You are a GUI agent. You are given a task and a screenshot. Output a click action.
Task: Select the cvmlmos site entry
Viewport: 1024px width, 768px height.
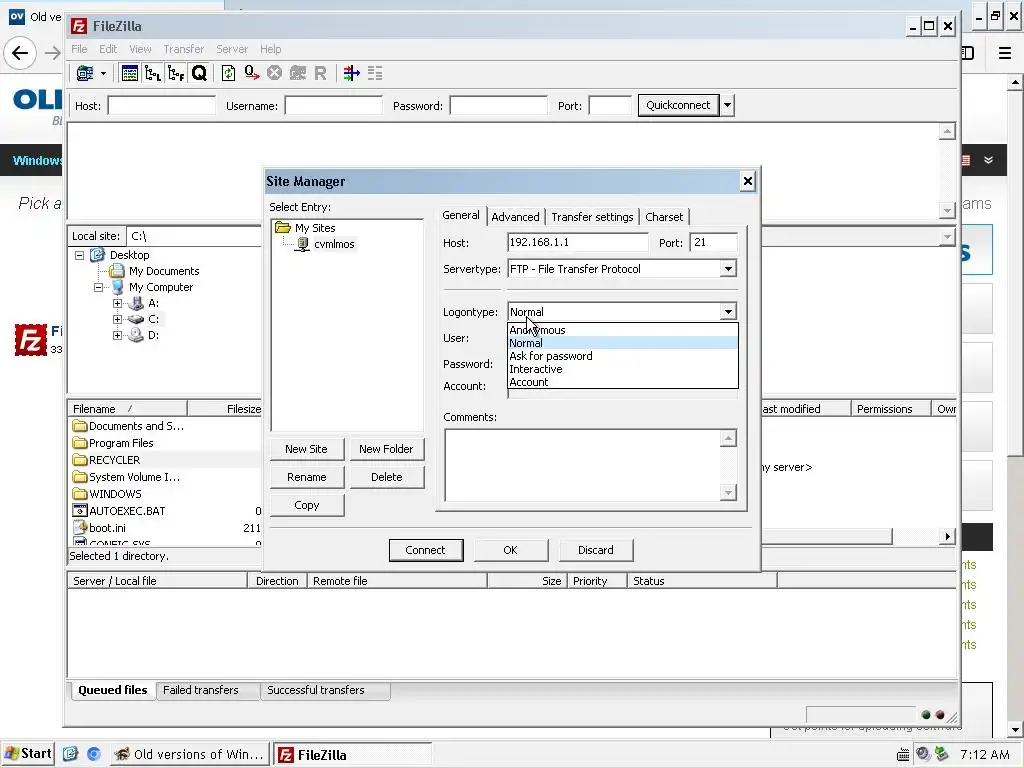[334, 244]
